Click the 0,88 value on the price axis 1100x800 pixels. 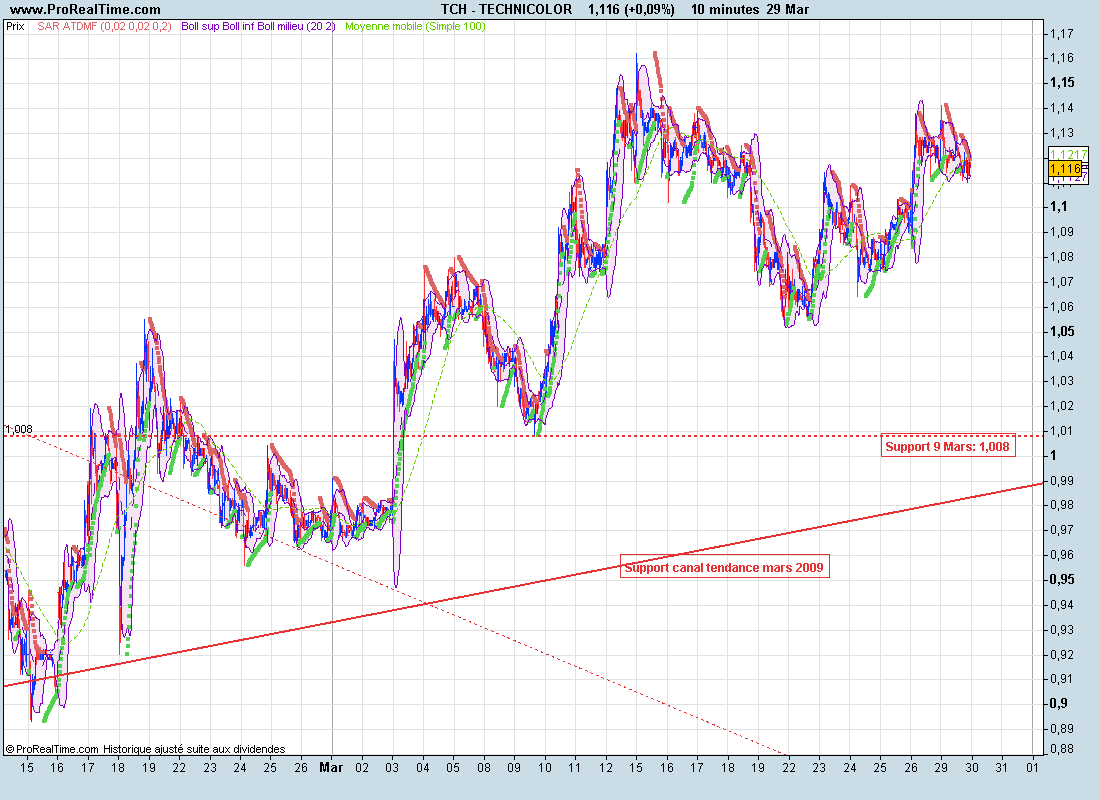point(1061,749)
